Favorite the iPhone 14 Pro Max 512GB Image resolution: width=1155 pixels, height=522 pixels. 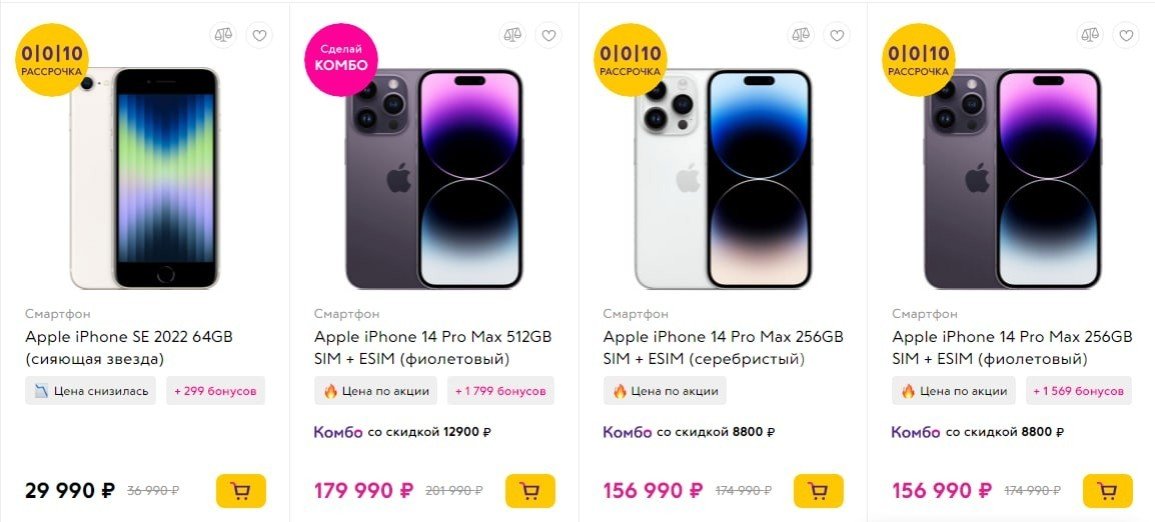click(x=548, y=36)
